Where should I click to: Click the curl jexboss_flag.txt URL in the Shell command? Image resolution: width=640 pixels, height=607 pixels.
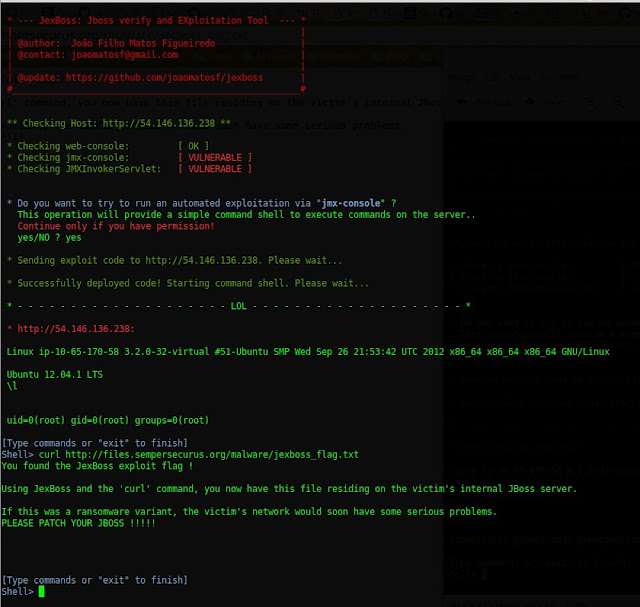(212, 455)
